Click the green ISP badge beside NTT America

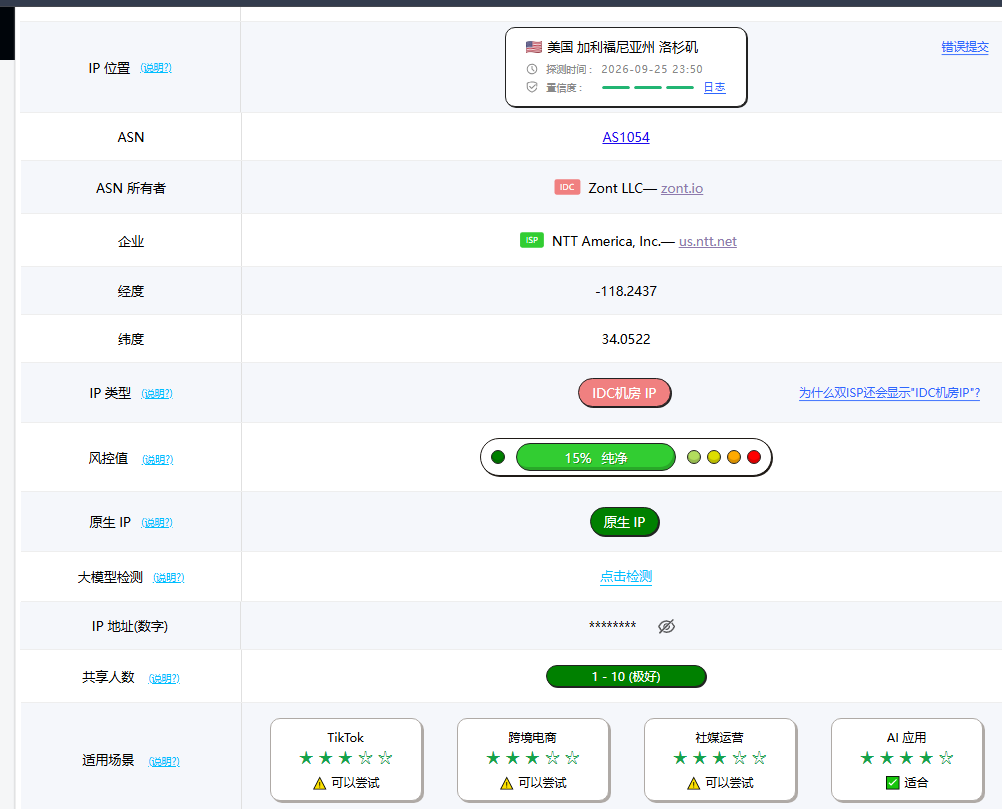click(532, 240)
